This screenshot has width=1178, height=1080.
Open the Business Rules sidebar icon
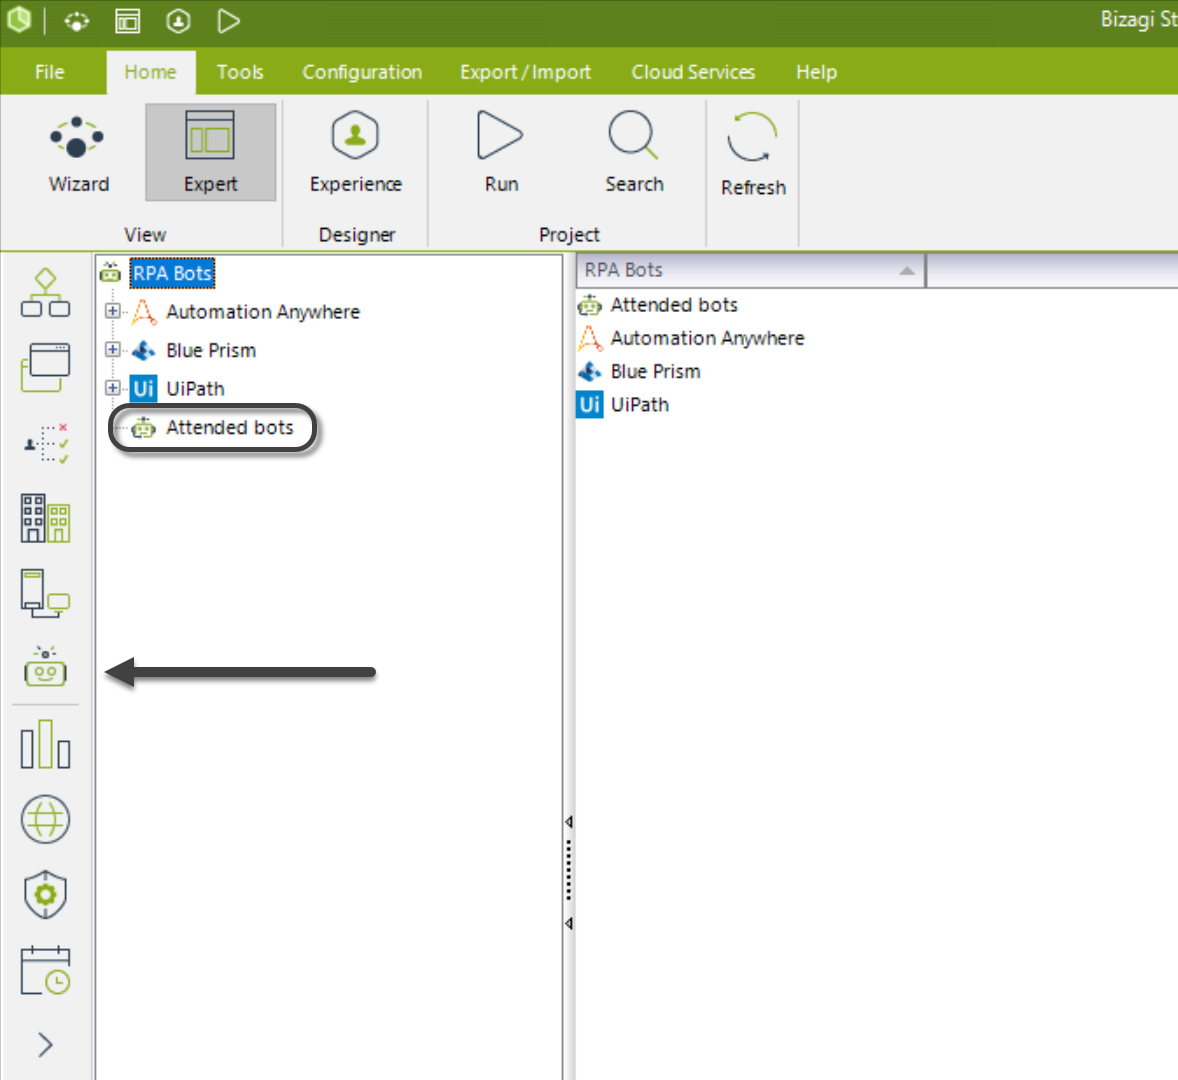45,443
